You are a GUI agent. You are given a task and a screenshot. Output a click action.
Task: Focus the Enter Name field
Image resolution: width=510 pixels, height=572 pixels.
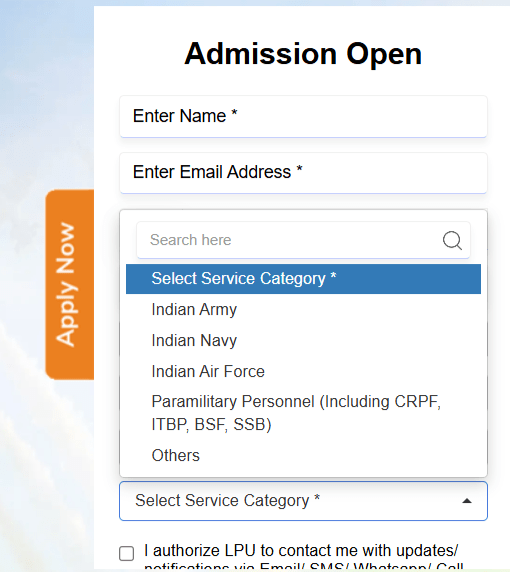[x=303, y=116]
